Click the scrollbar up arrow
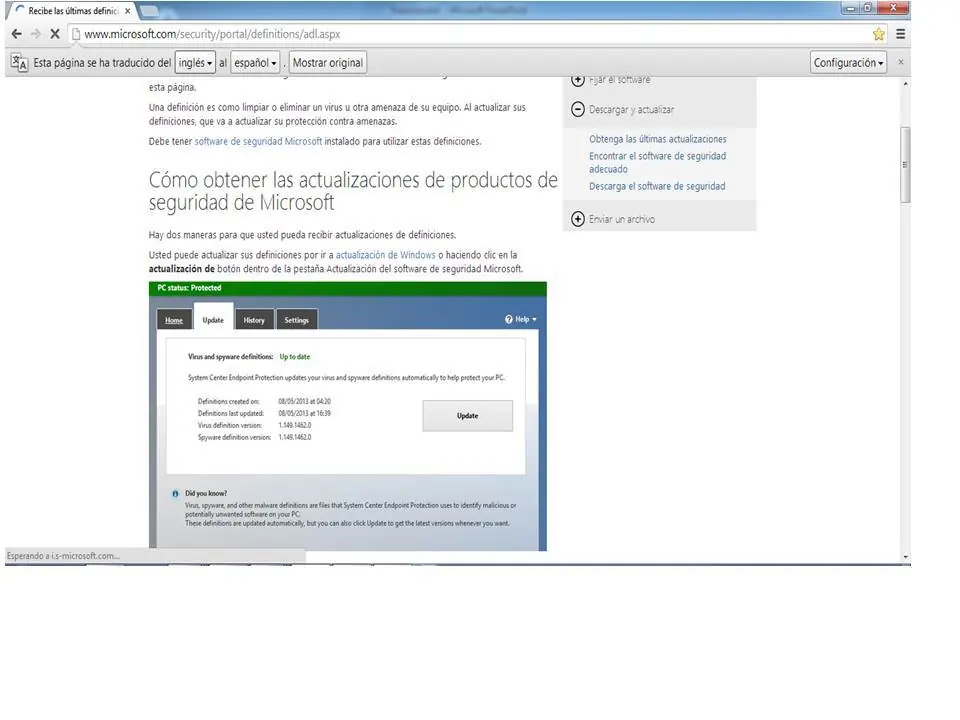Viewport: 960px width, 720px height. coord(906,83)
